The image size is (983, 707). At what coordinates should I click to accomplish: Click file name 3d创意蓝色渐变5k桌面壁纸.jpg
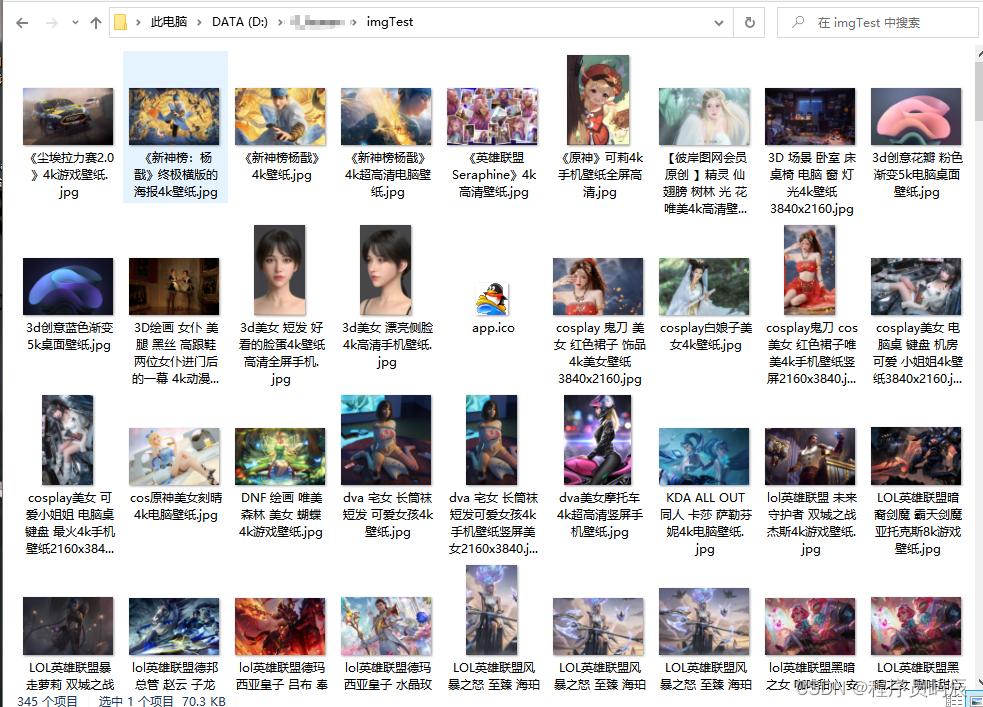click(x=69, y=336)
